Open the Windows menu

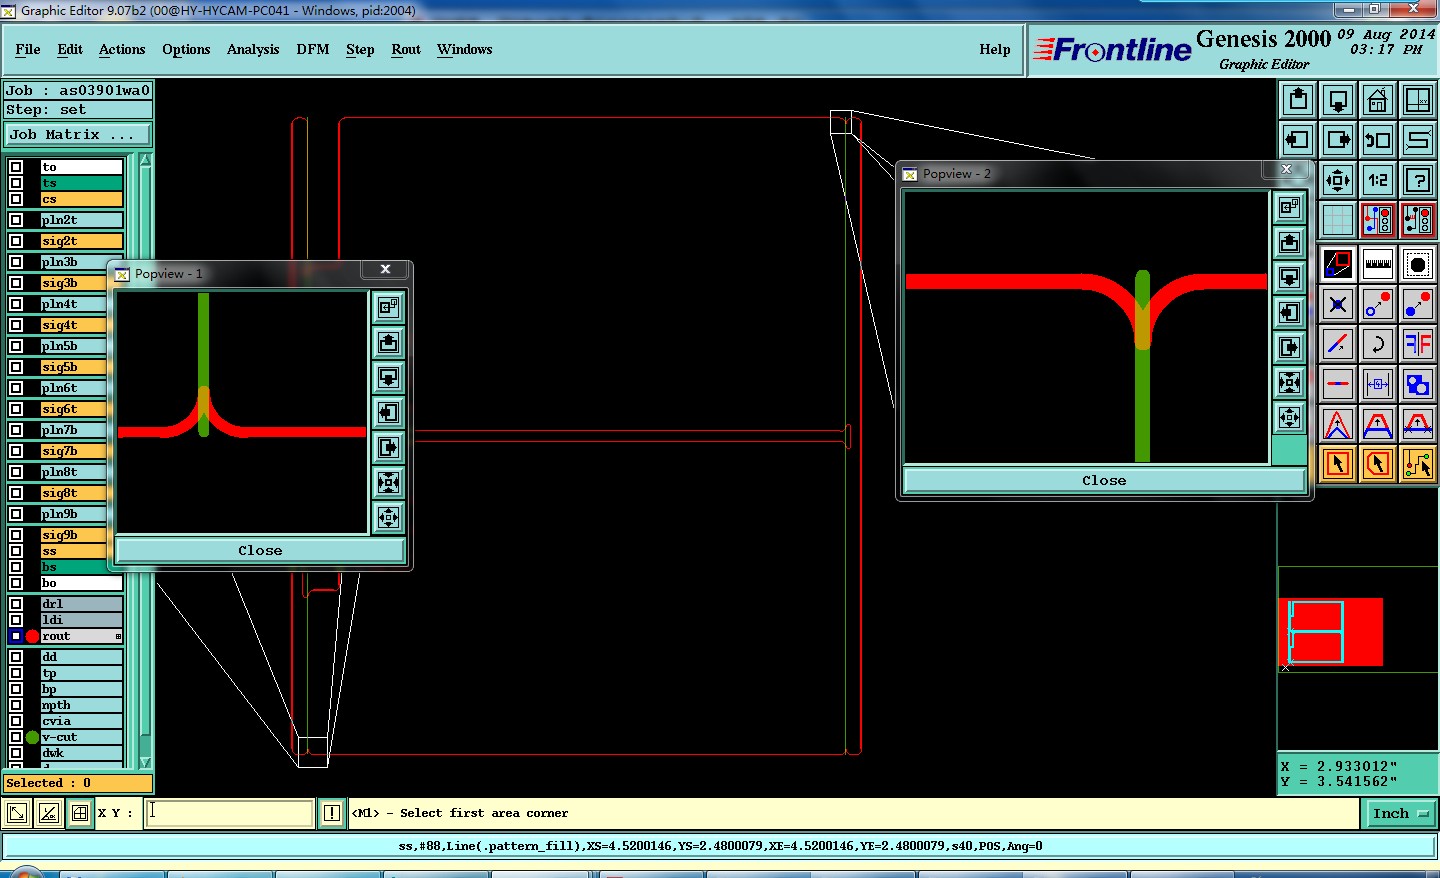point(464,49)
